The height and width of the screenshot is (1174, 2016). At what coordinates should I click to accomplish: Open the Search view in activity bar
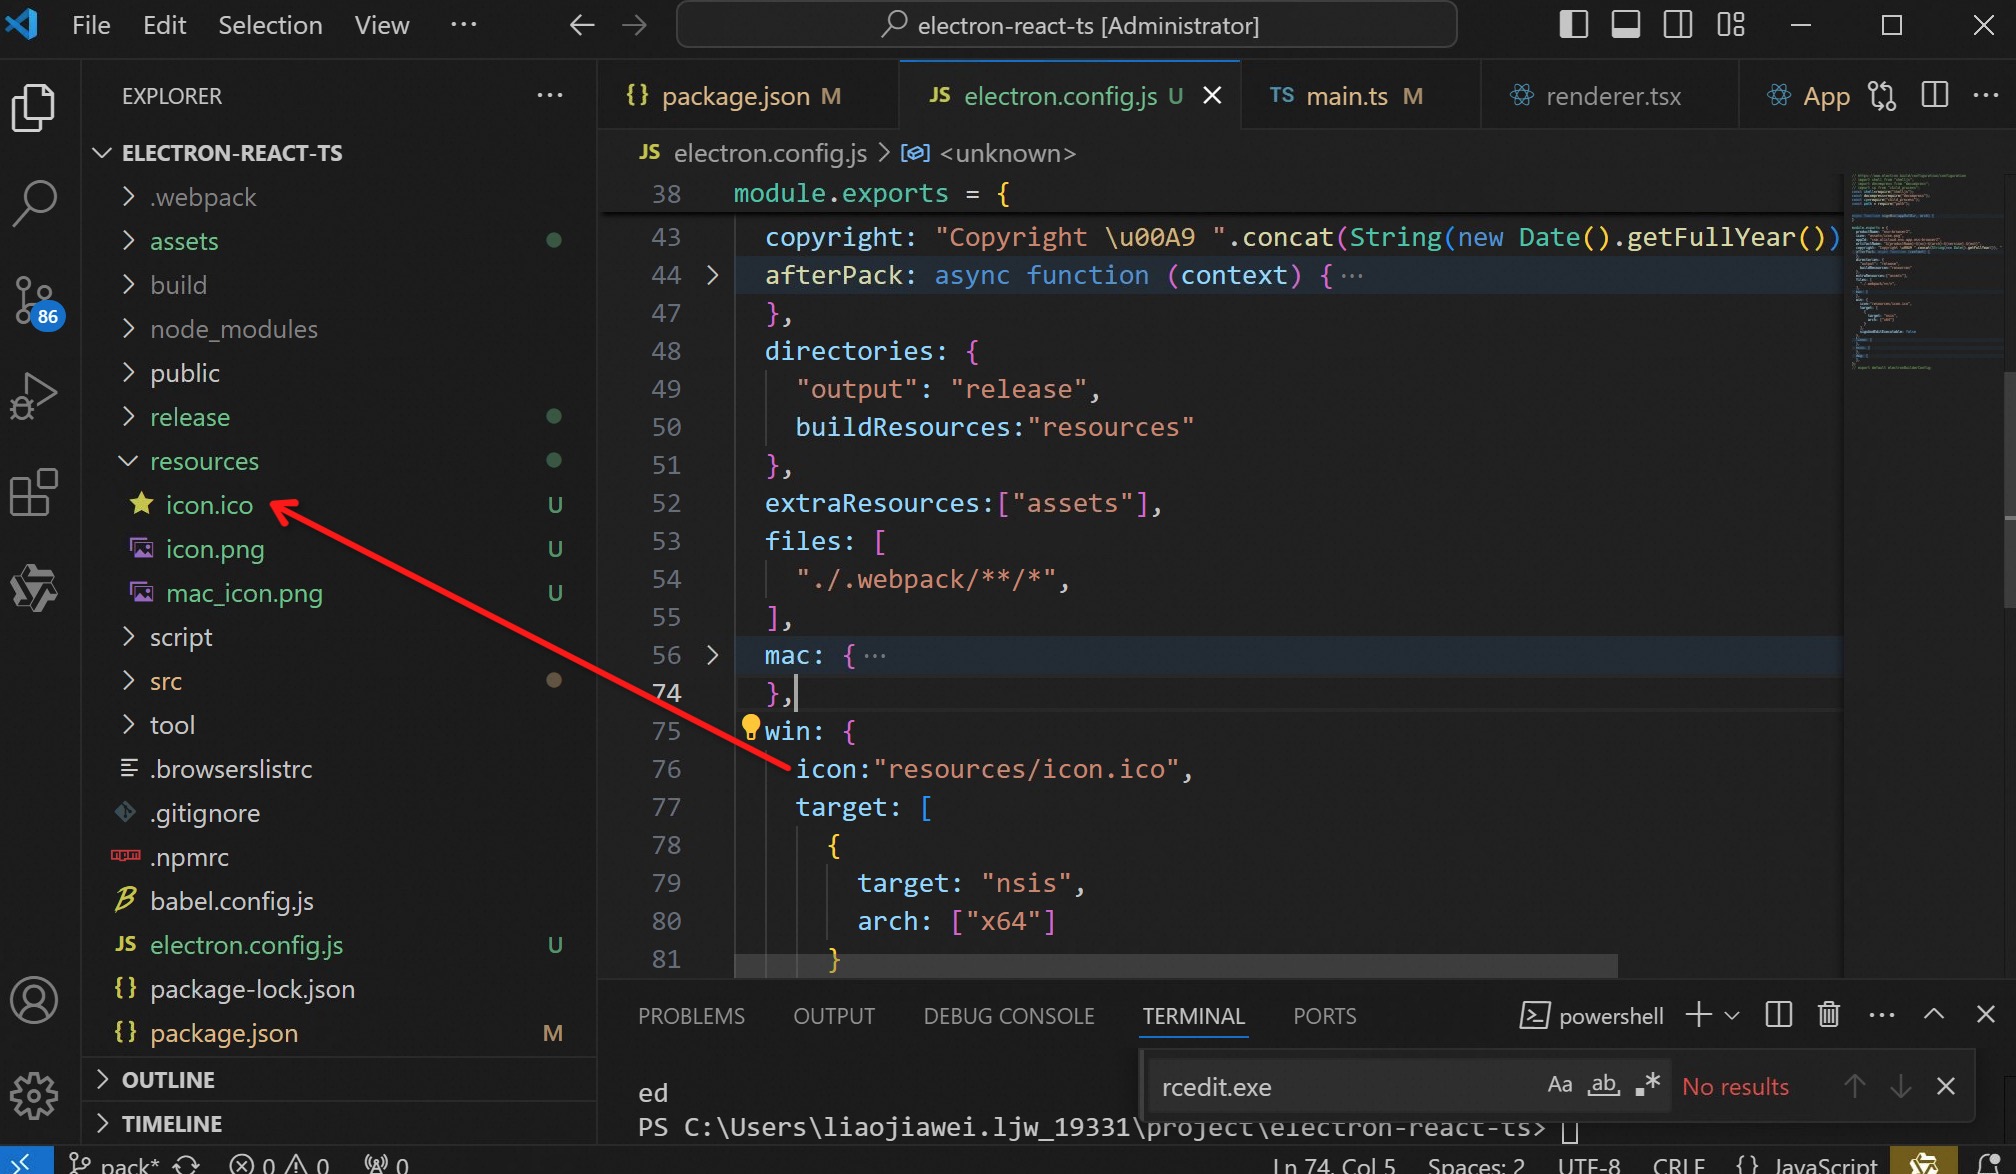[34, 203]
